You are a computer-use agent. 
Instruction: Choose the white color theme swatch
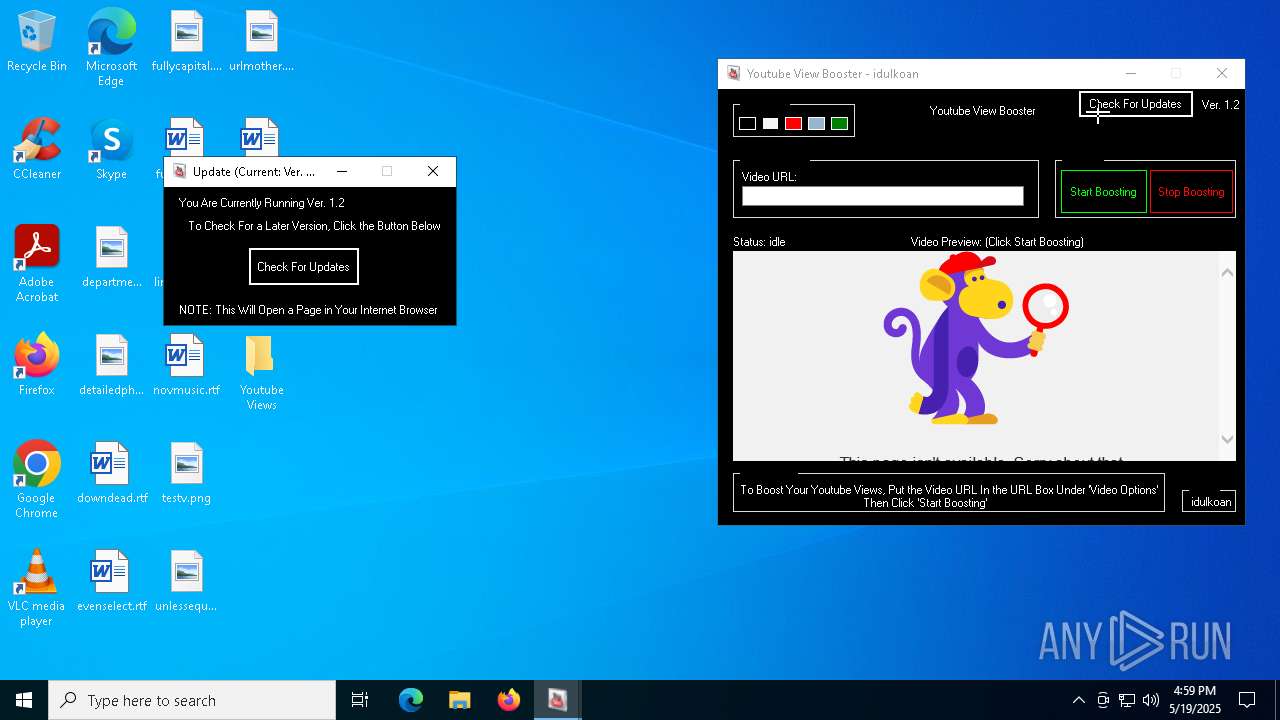pos(770,124)
